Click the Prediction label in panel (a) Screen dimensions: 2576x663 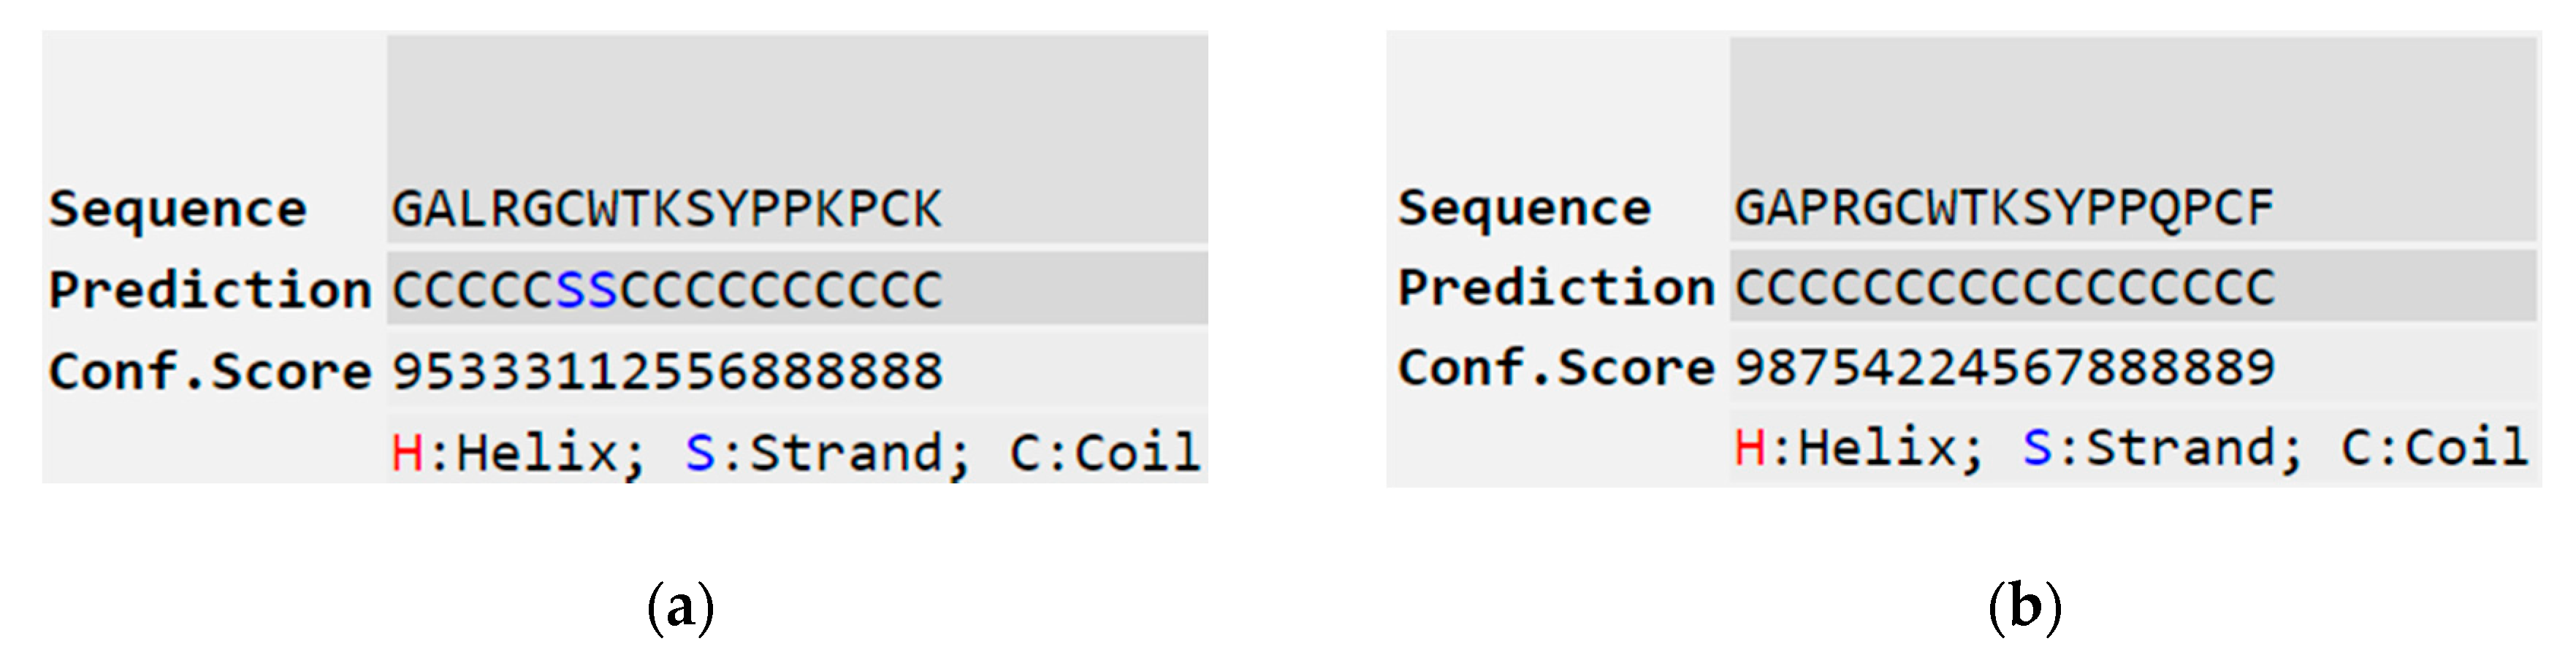211,291
